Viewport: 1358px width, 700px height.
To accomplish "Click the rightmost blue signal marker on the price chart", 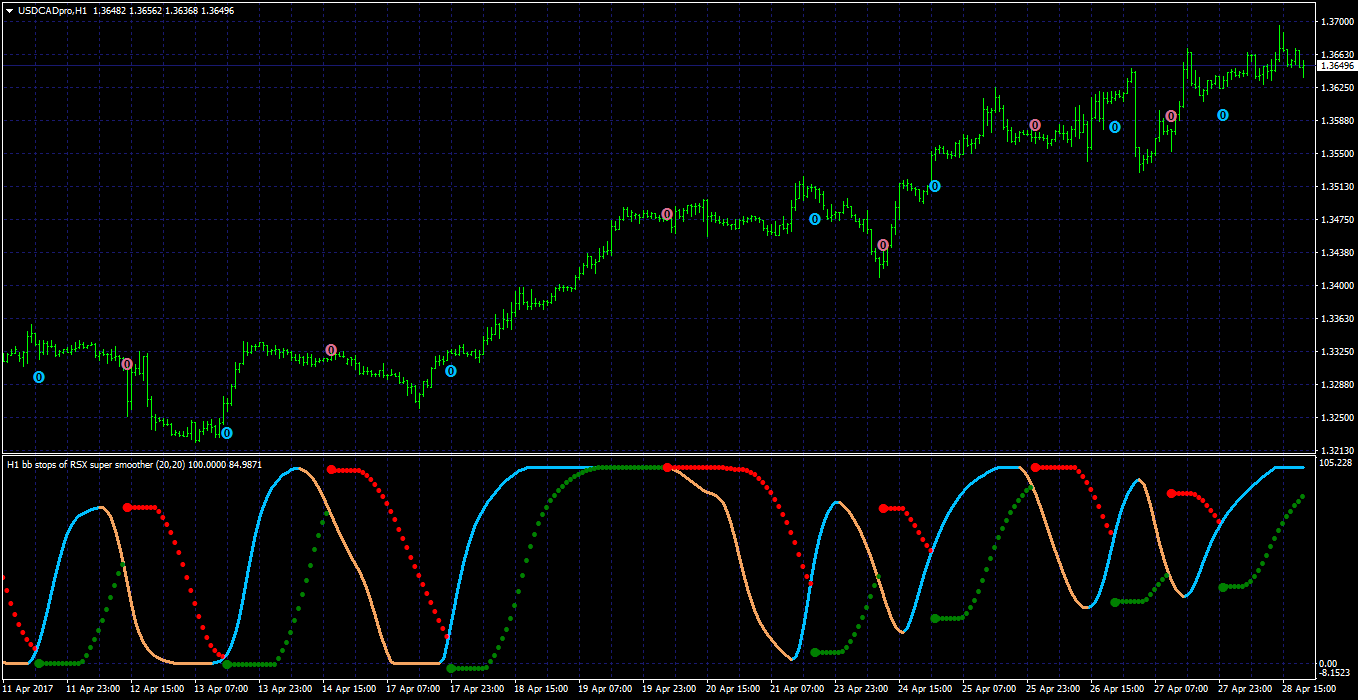I will coord(1223,115).
